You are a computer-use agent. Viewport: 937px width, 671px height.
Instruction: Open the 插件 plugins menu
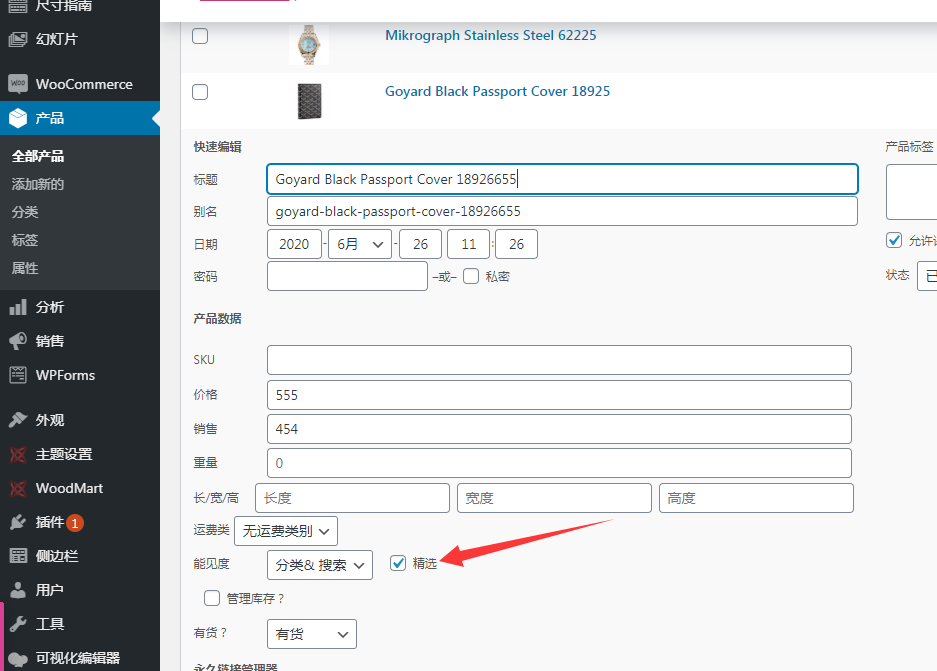[x=80, y=522]
